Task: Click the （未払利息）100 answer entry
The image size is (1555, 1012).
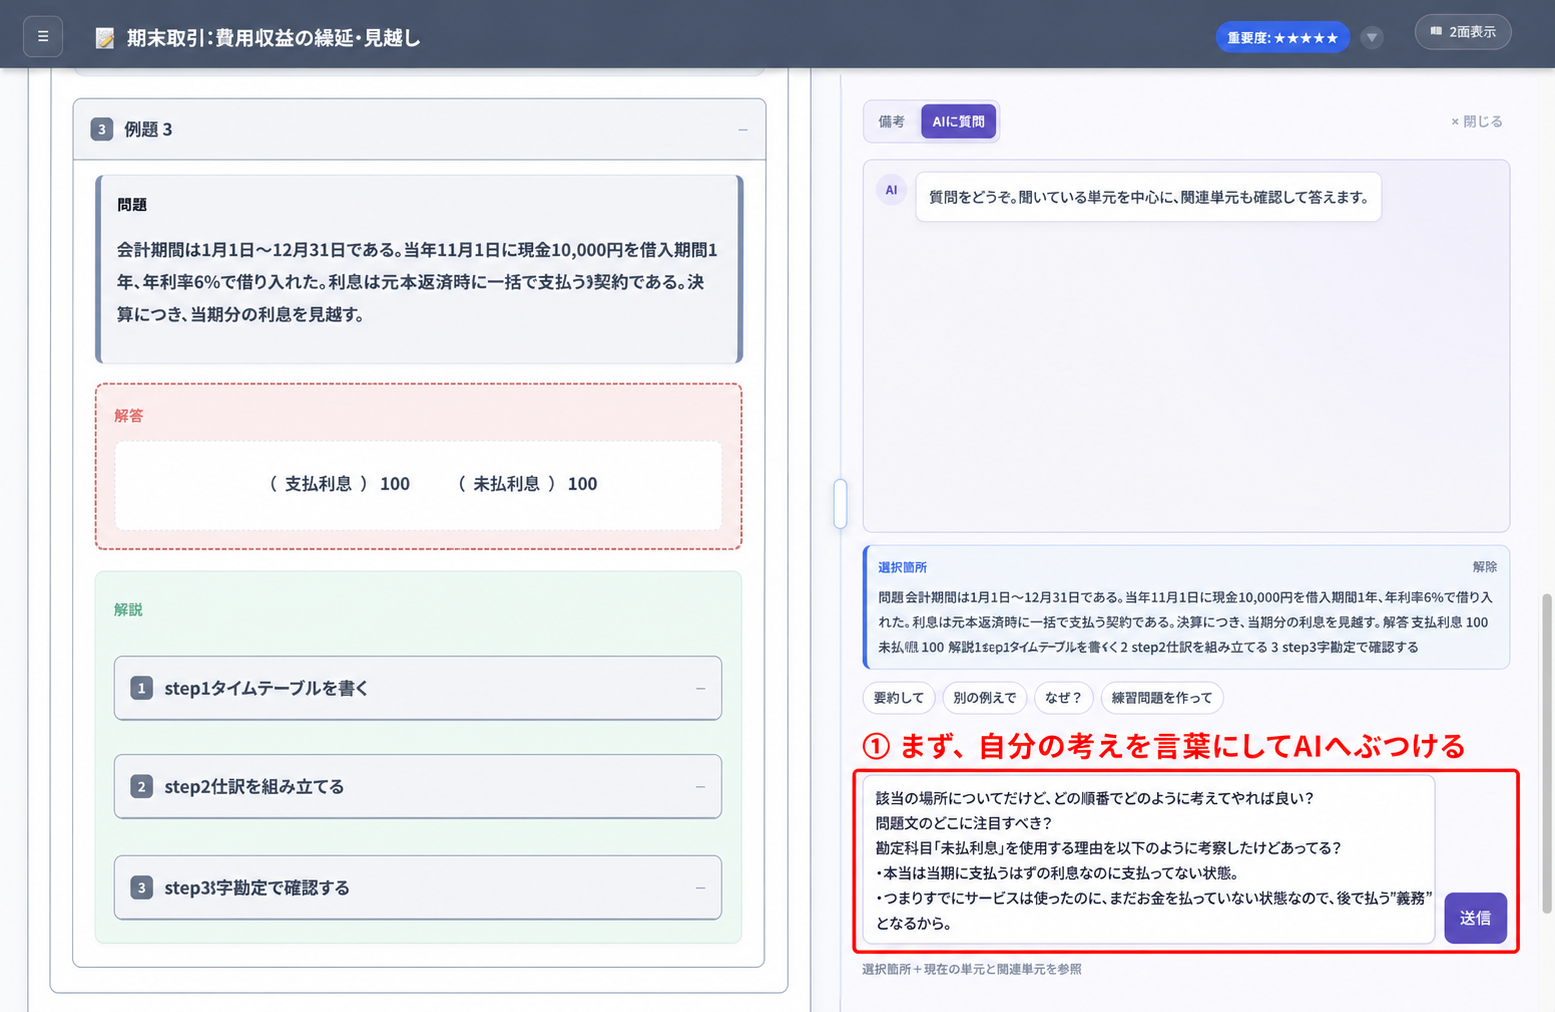Action: tap(527, 484)
